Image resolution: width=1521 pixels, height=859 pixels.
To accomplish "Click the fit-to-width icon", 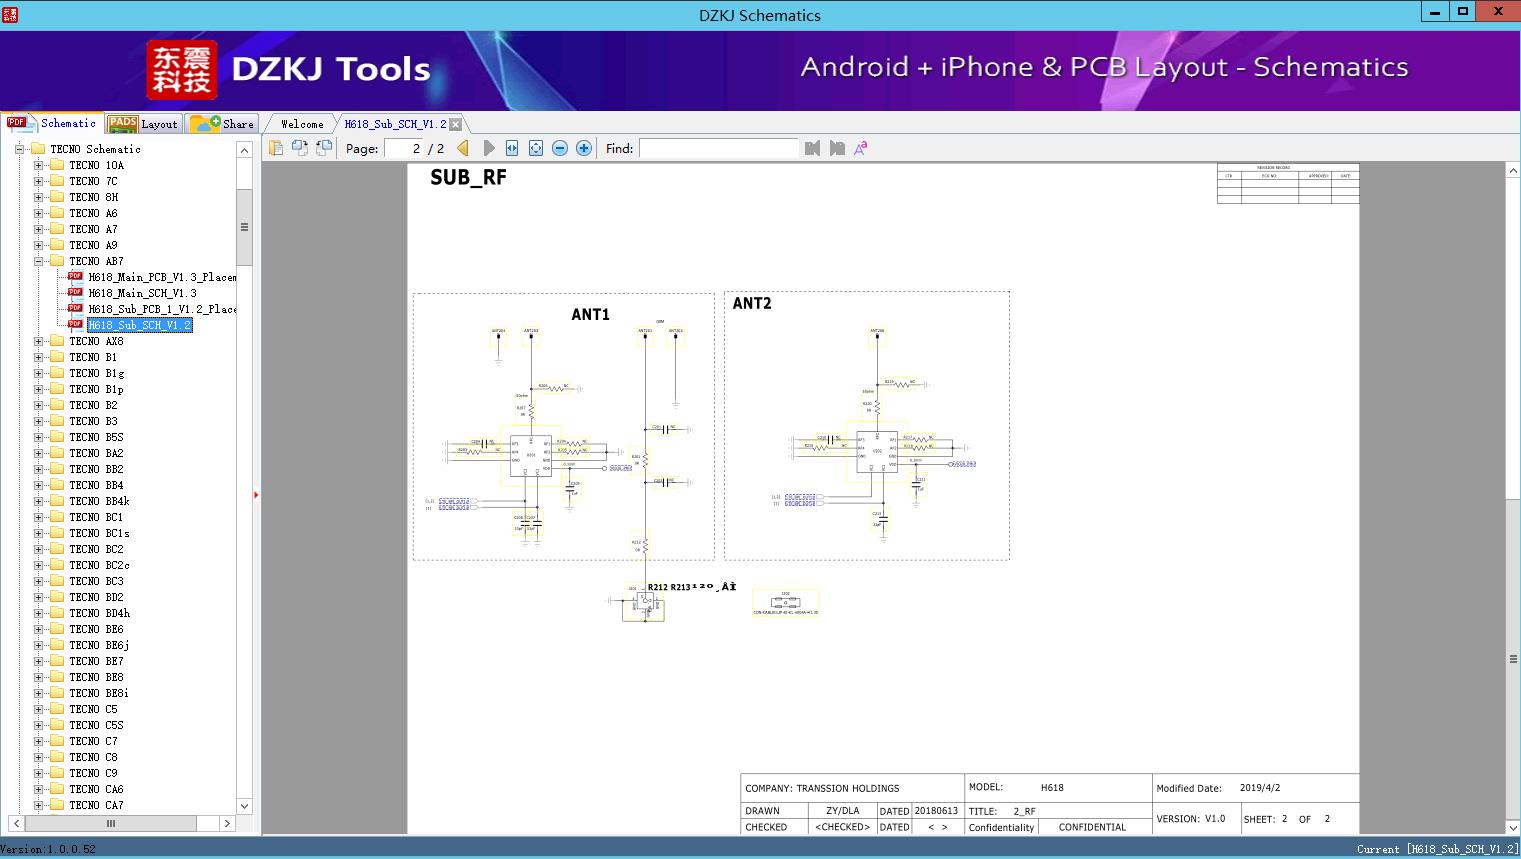I will pyautogui.click(x=512, y=148).
